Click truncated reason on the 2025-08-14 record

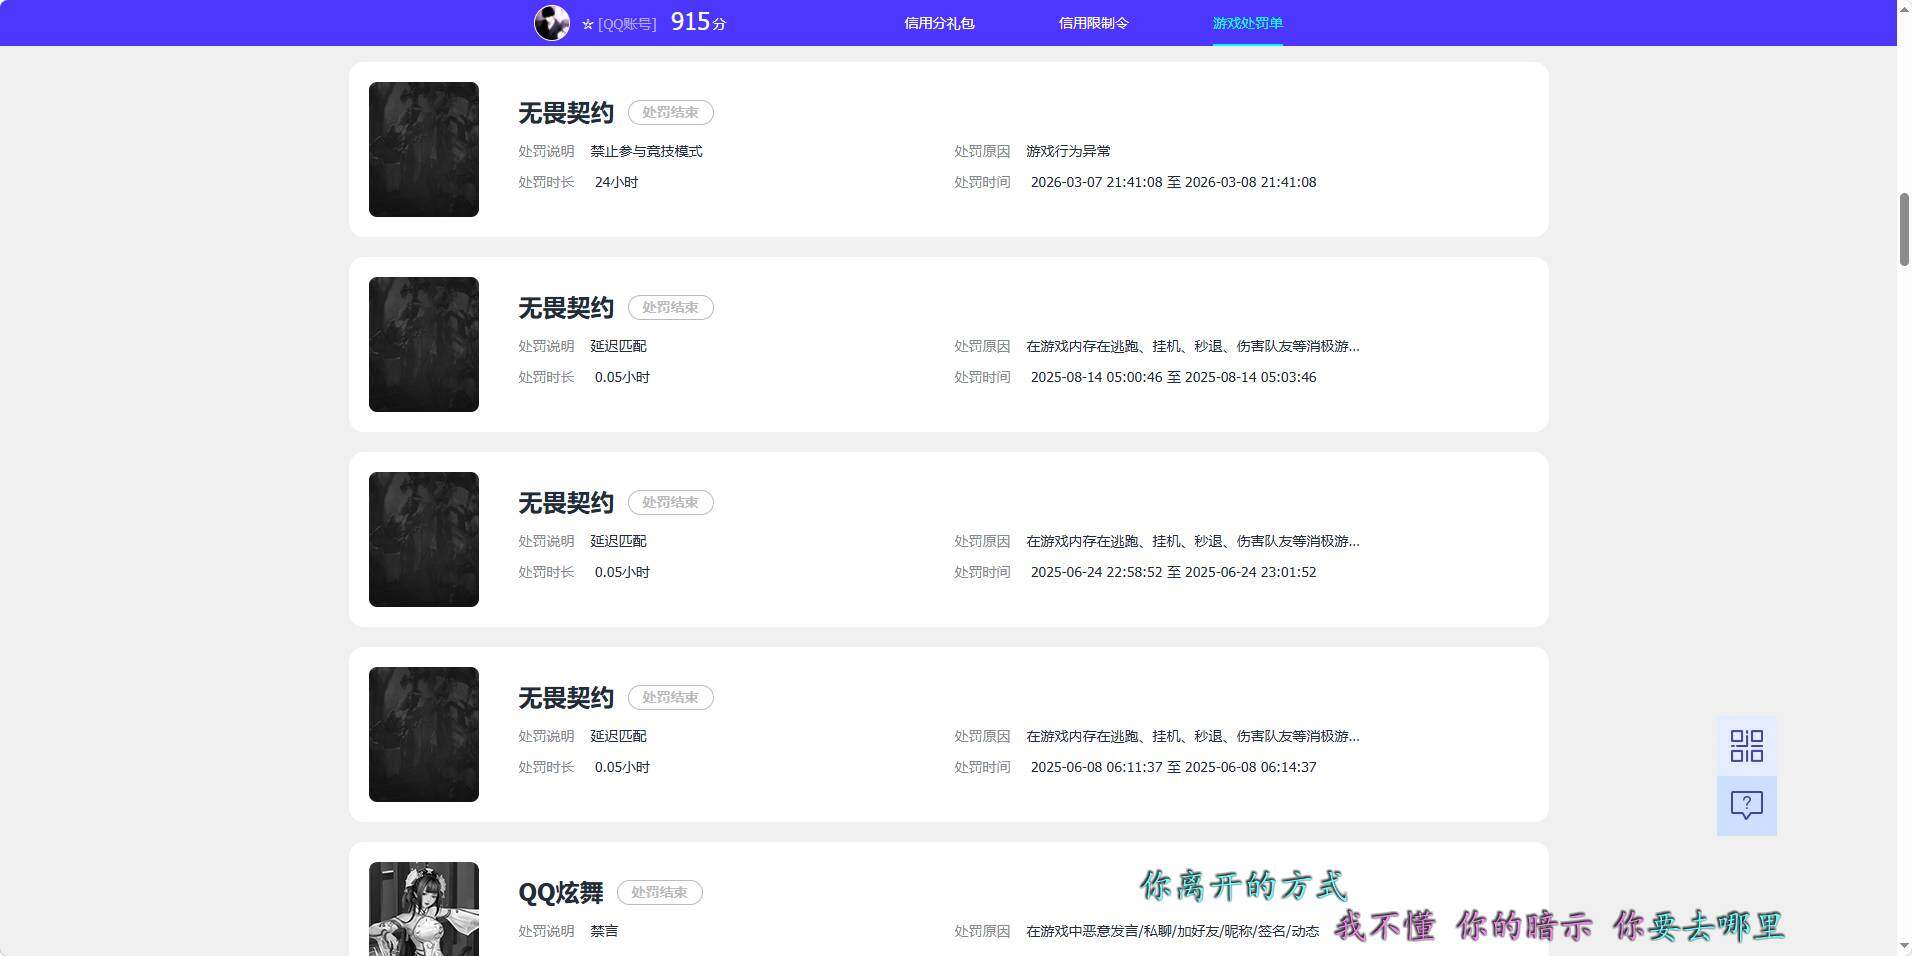[1193, 346]
